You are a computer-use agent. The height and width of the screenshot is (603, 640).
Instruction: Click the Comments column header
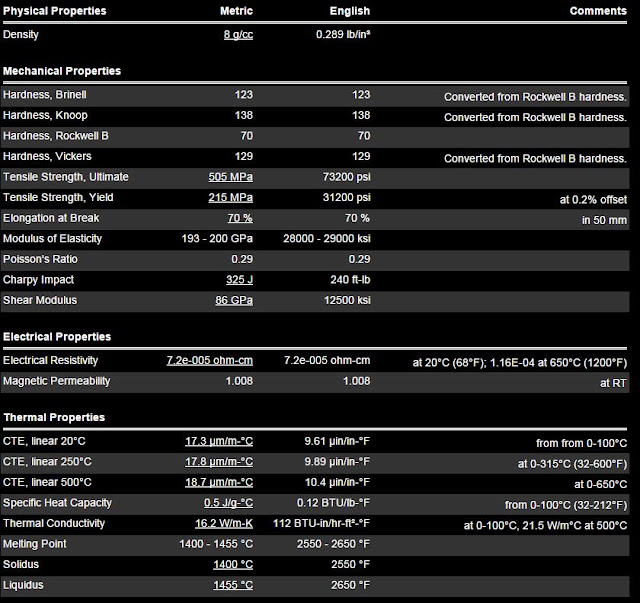598,11
